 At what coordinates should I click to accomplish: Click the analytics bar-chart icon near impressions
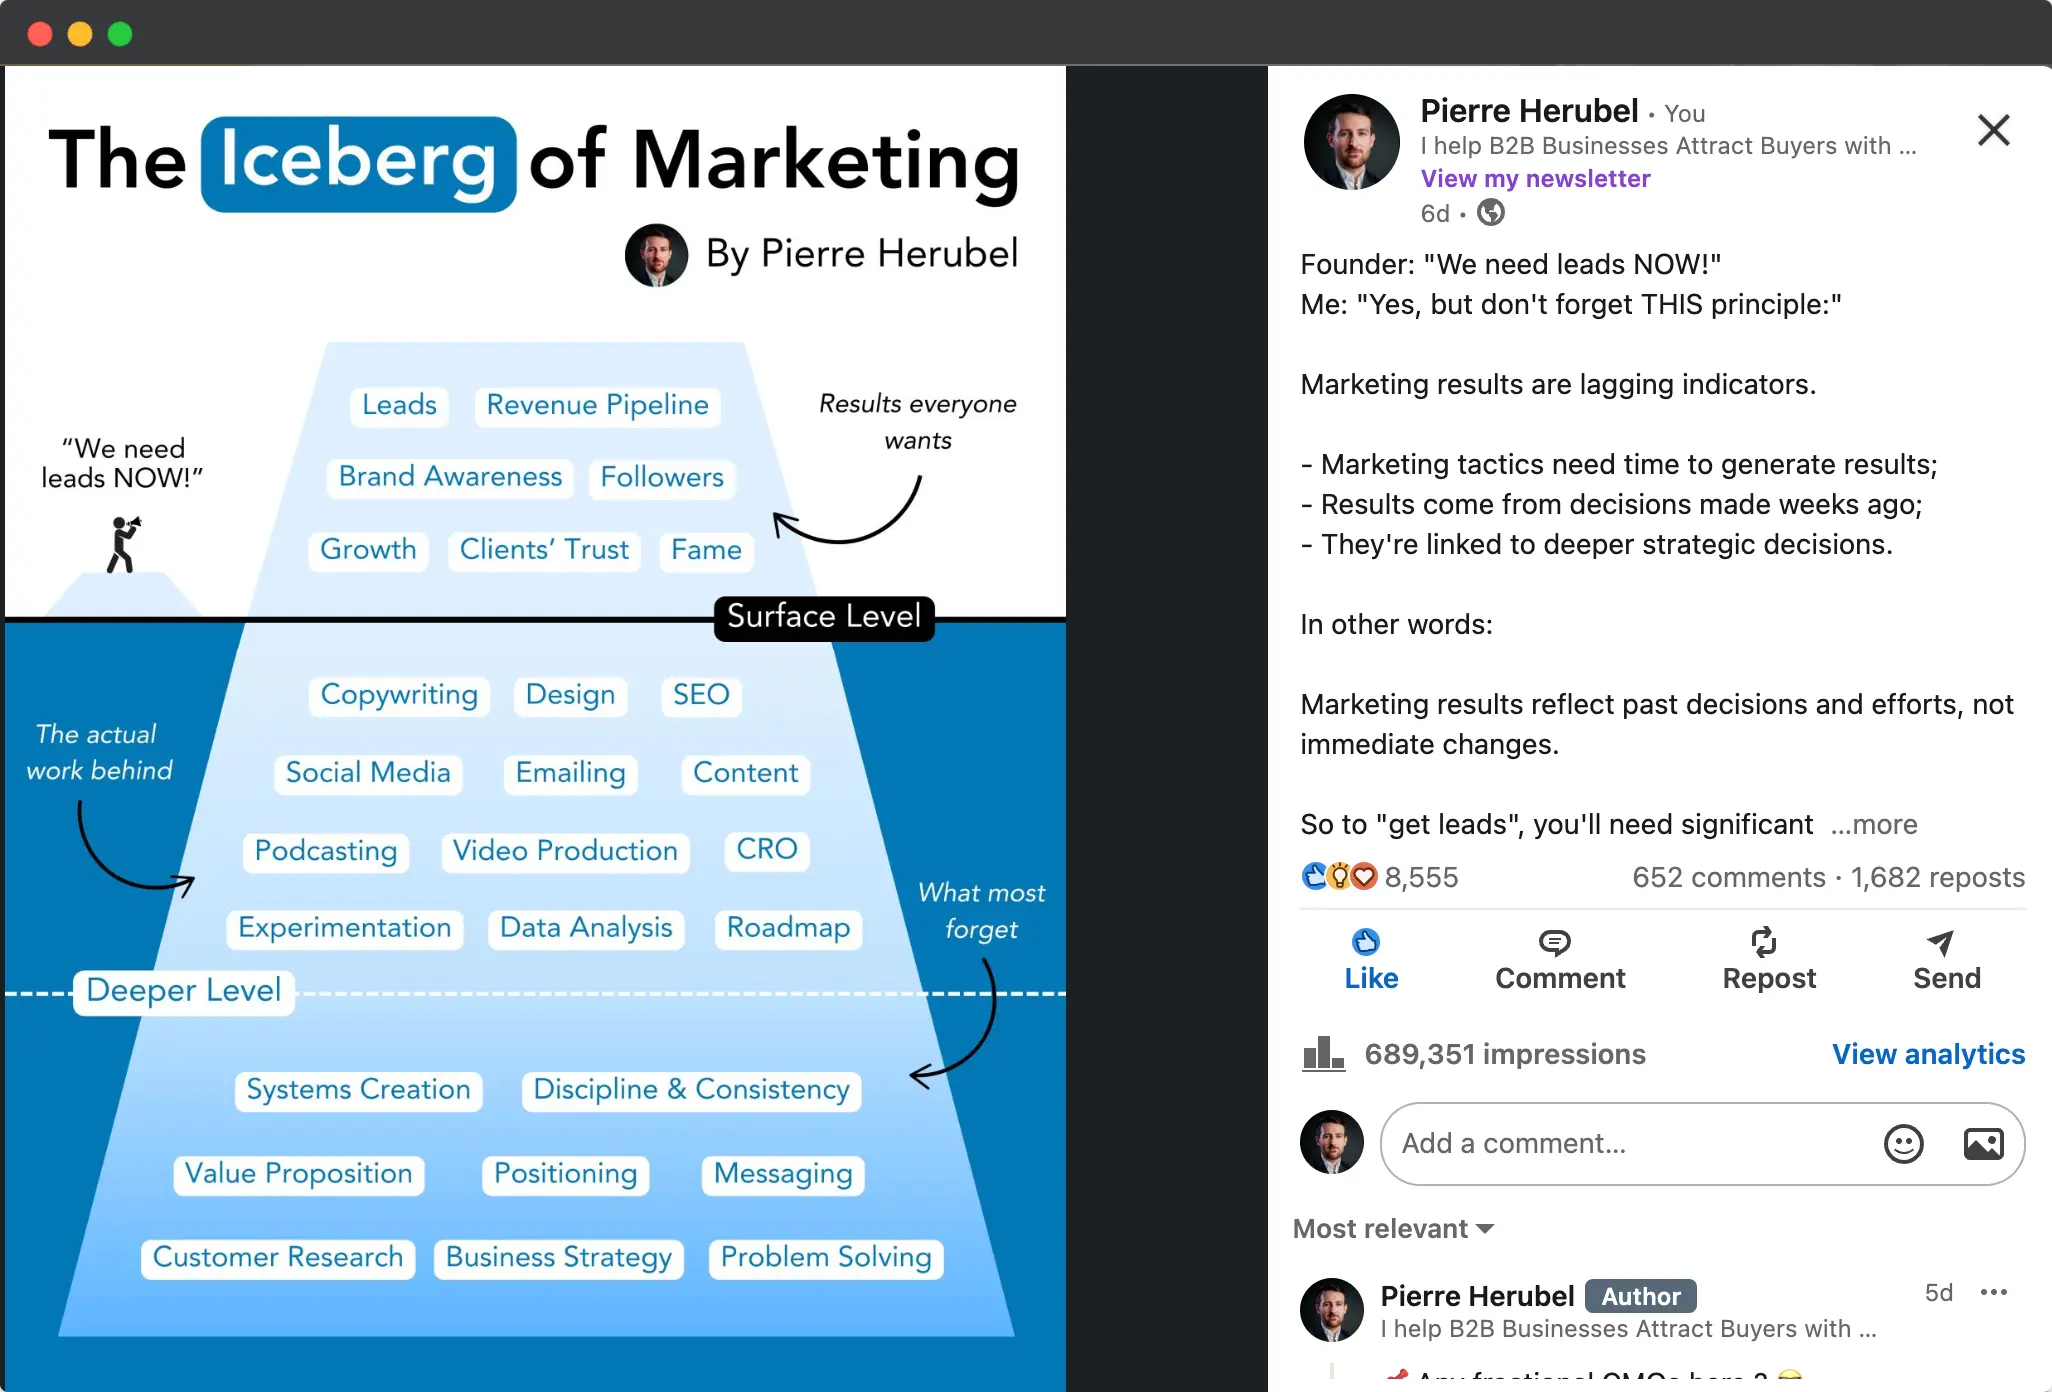(1322, 1053)
